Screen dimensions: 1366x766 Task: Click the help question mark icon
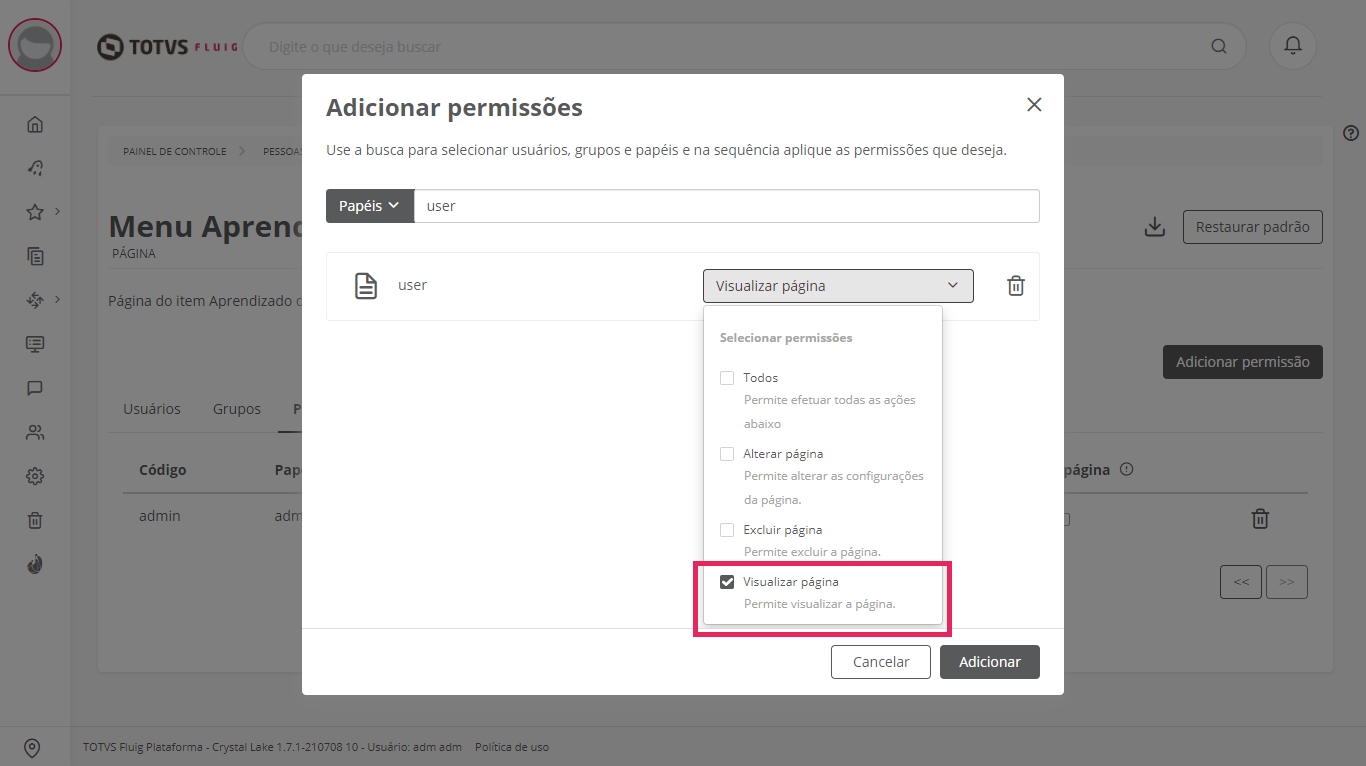[x=1351, y=133]
